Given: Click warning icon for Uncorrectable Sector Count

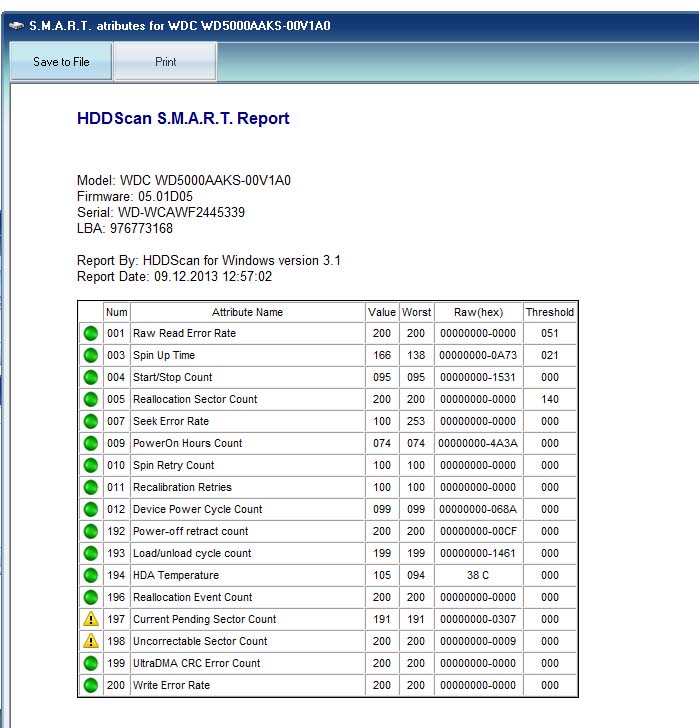Looking at the screenshot, I should click(91, 641).
